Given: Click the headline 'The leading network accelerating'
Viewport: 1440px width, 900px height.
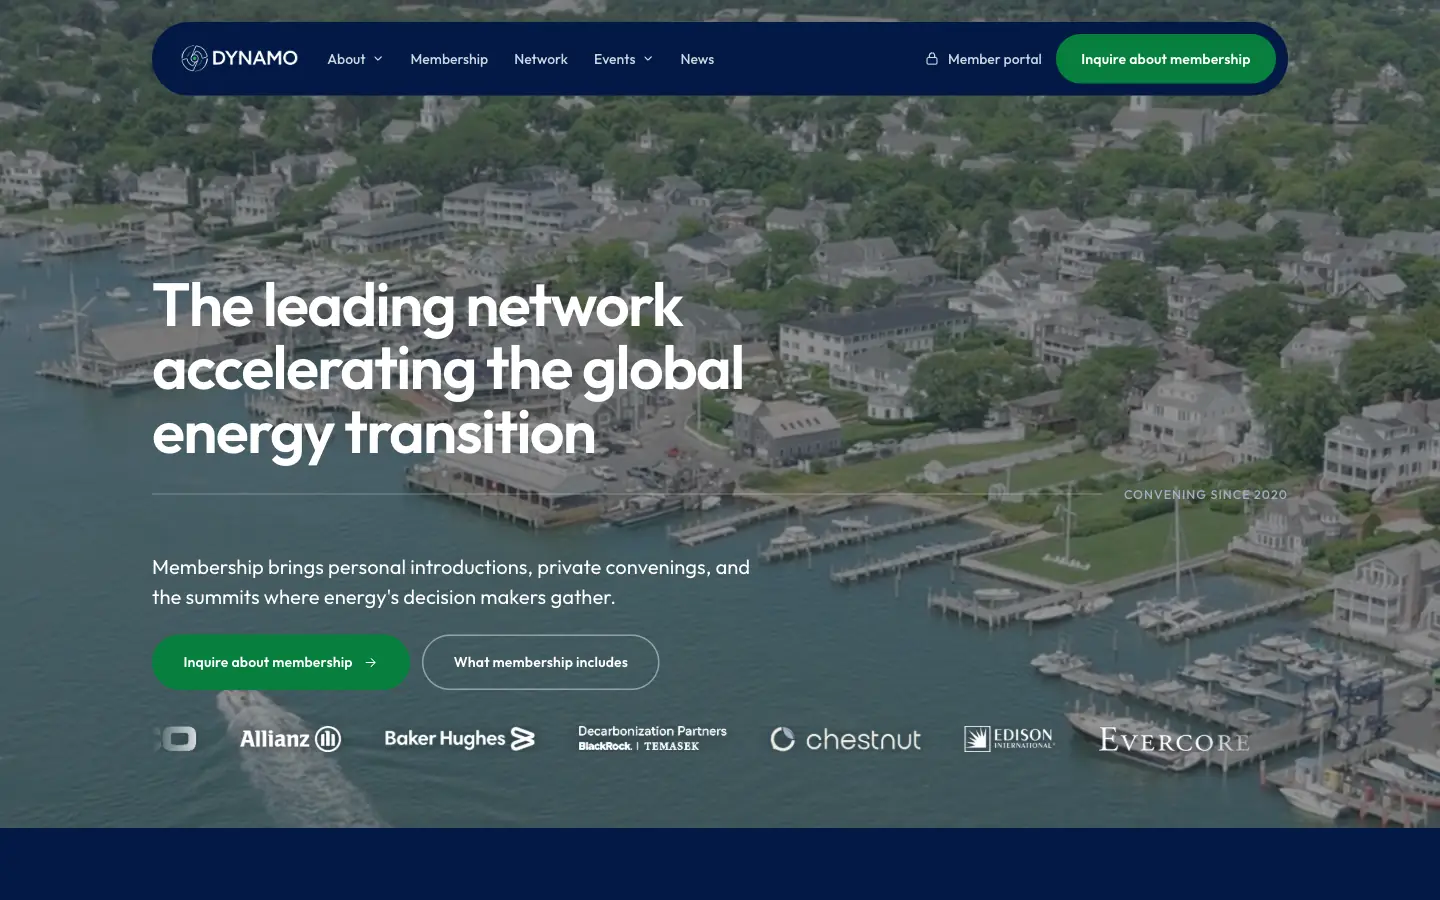Looking at the screenshot, I should 448,369.
